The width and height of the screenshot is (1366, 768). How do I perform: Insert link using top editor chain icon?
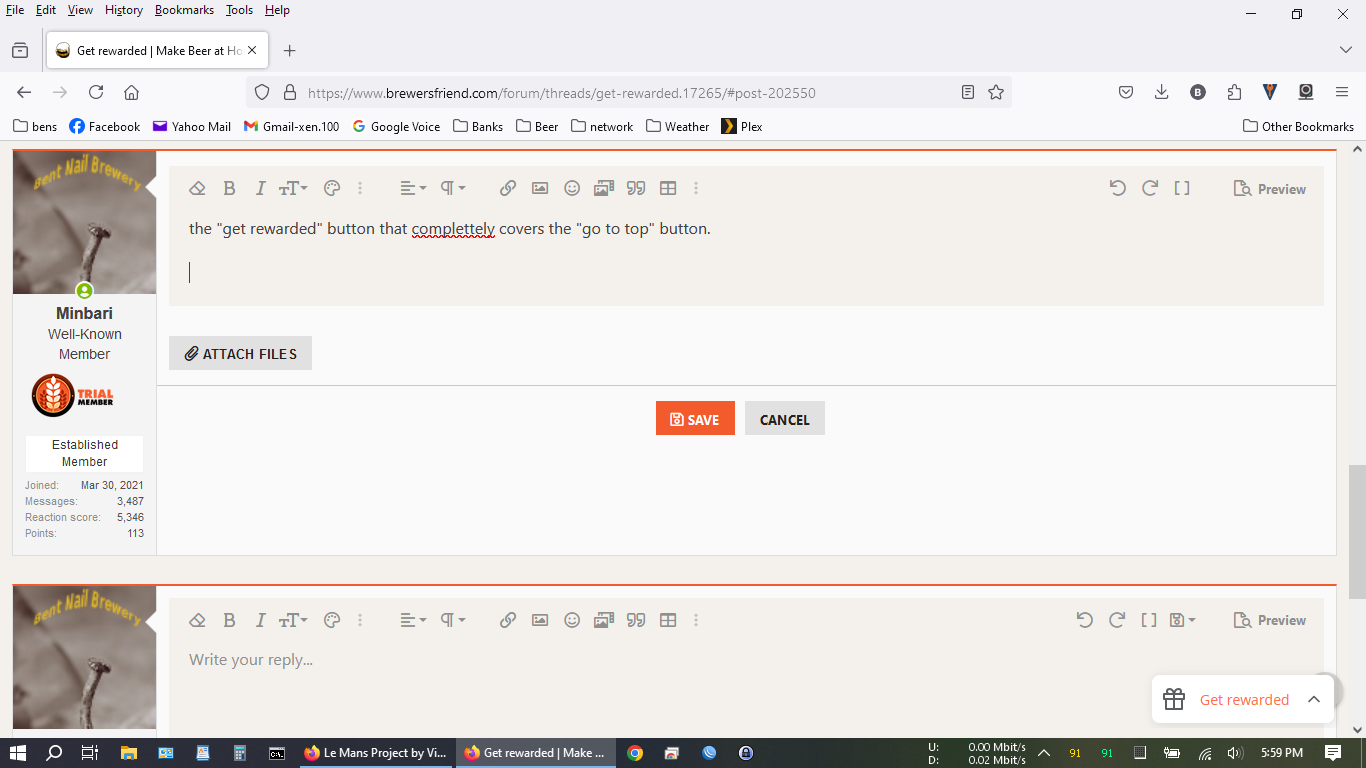point(508,188)
